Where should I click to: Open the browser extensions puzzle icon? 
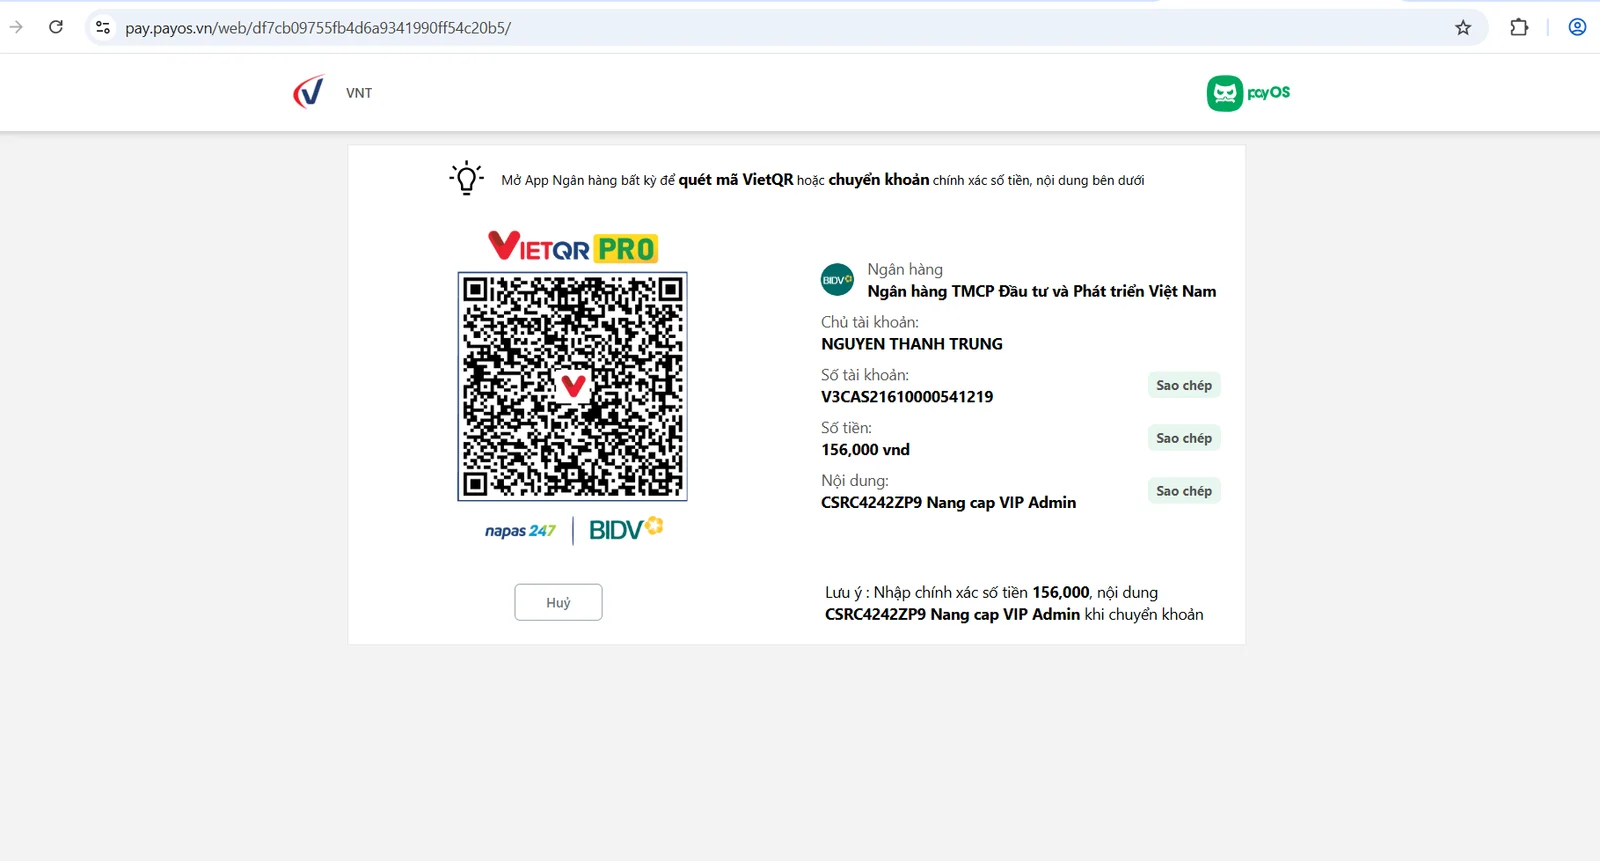click(x=1519, y=28)
